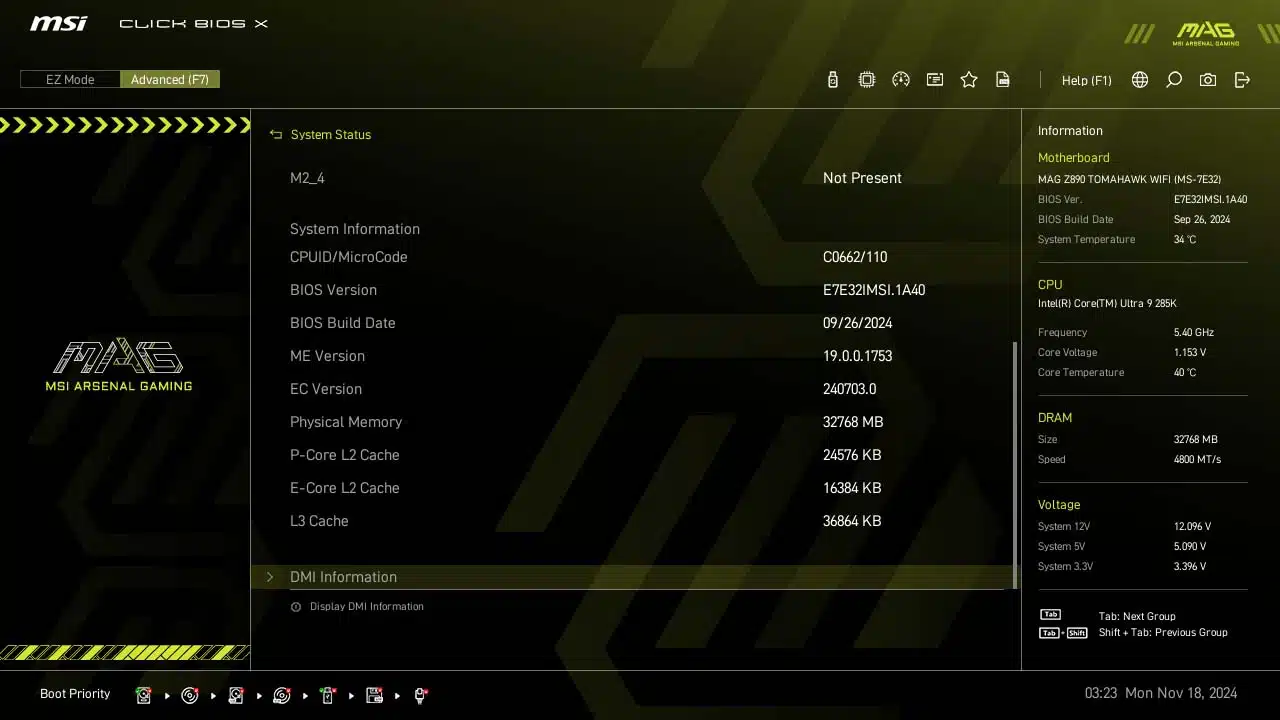Viewport: 1280px width, 720px height.
Task: Click value 36864 KB
Action: tap(852, 521)
